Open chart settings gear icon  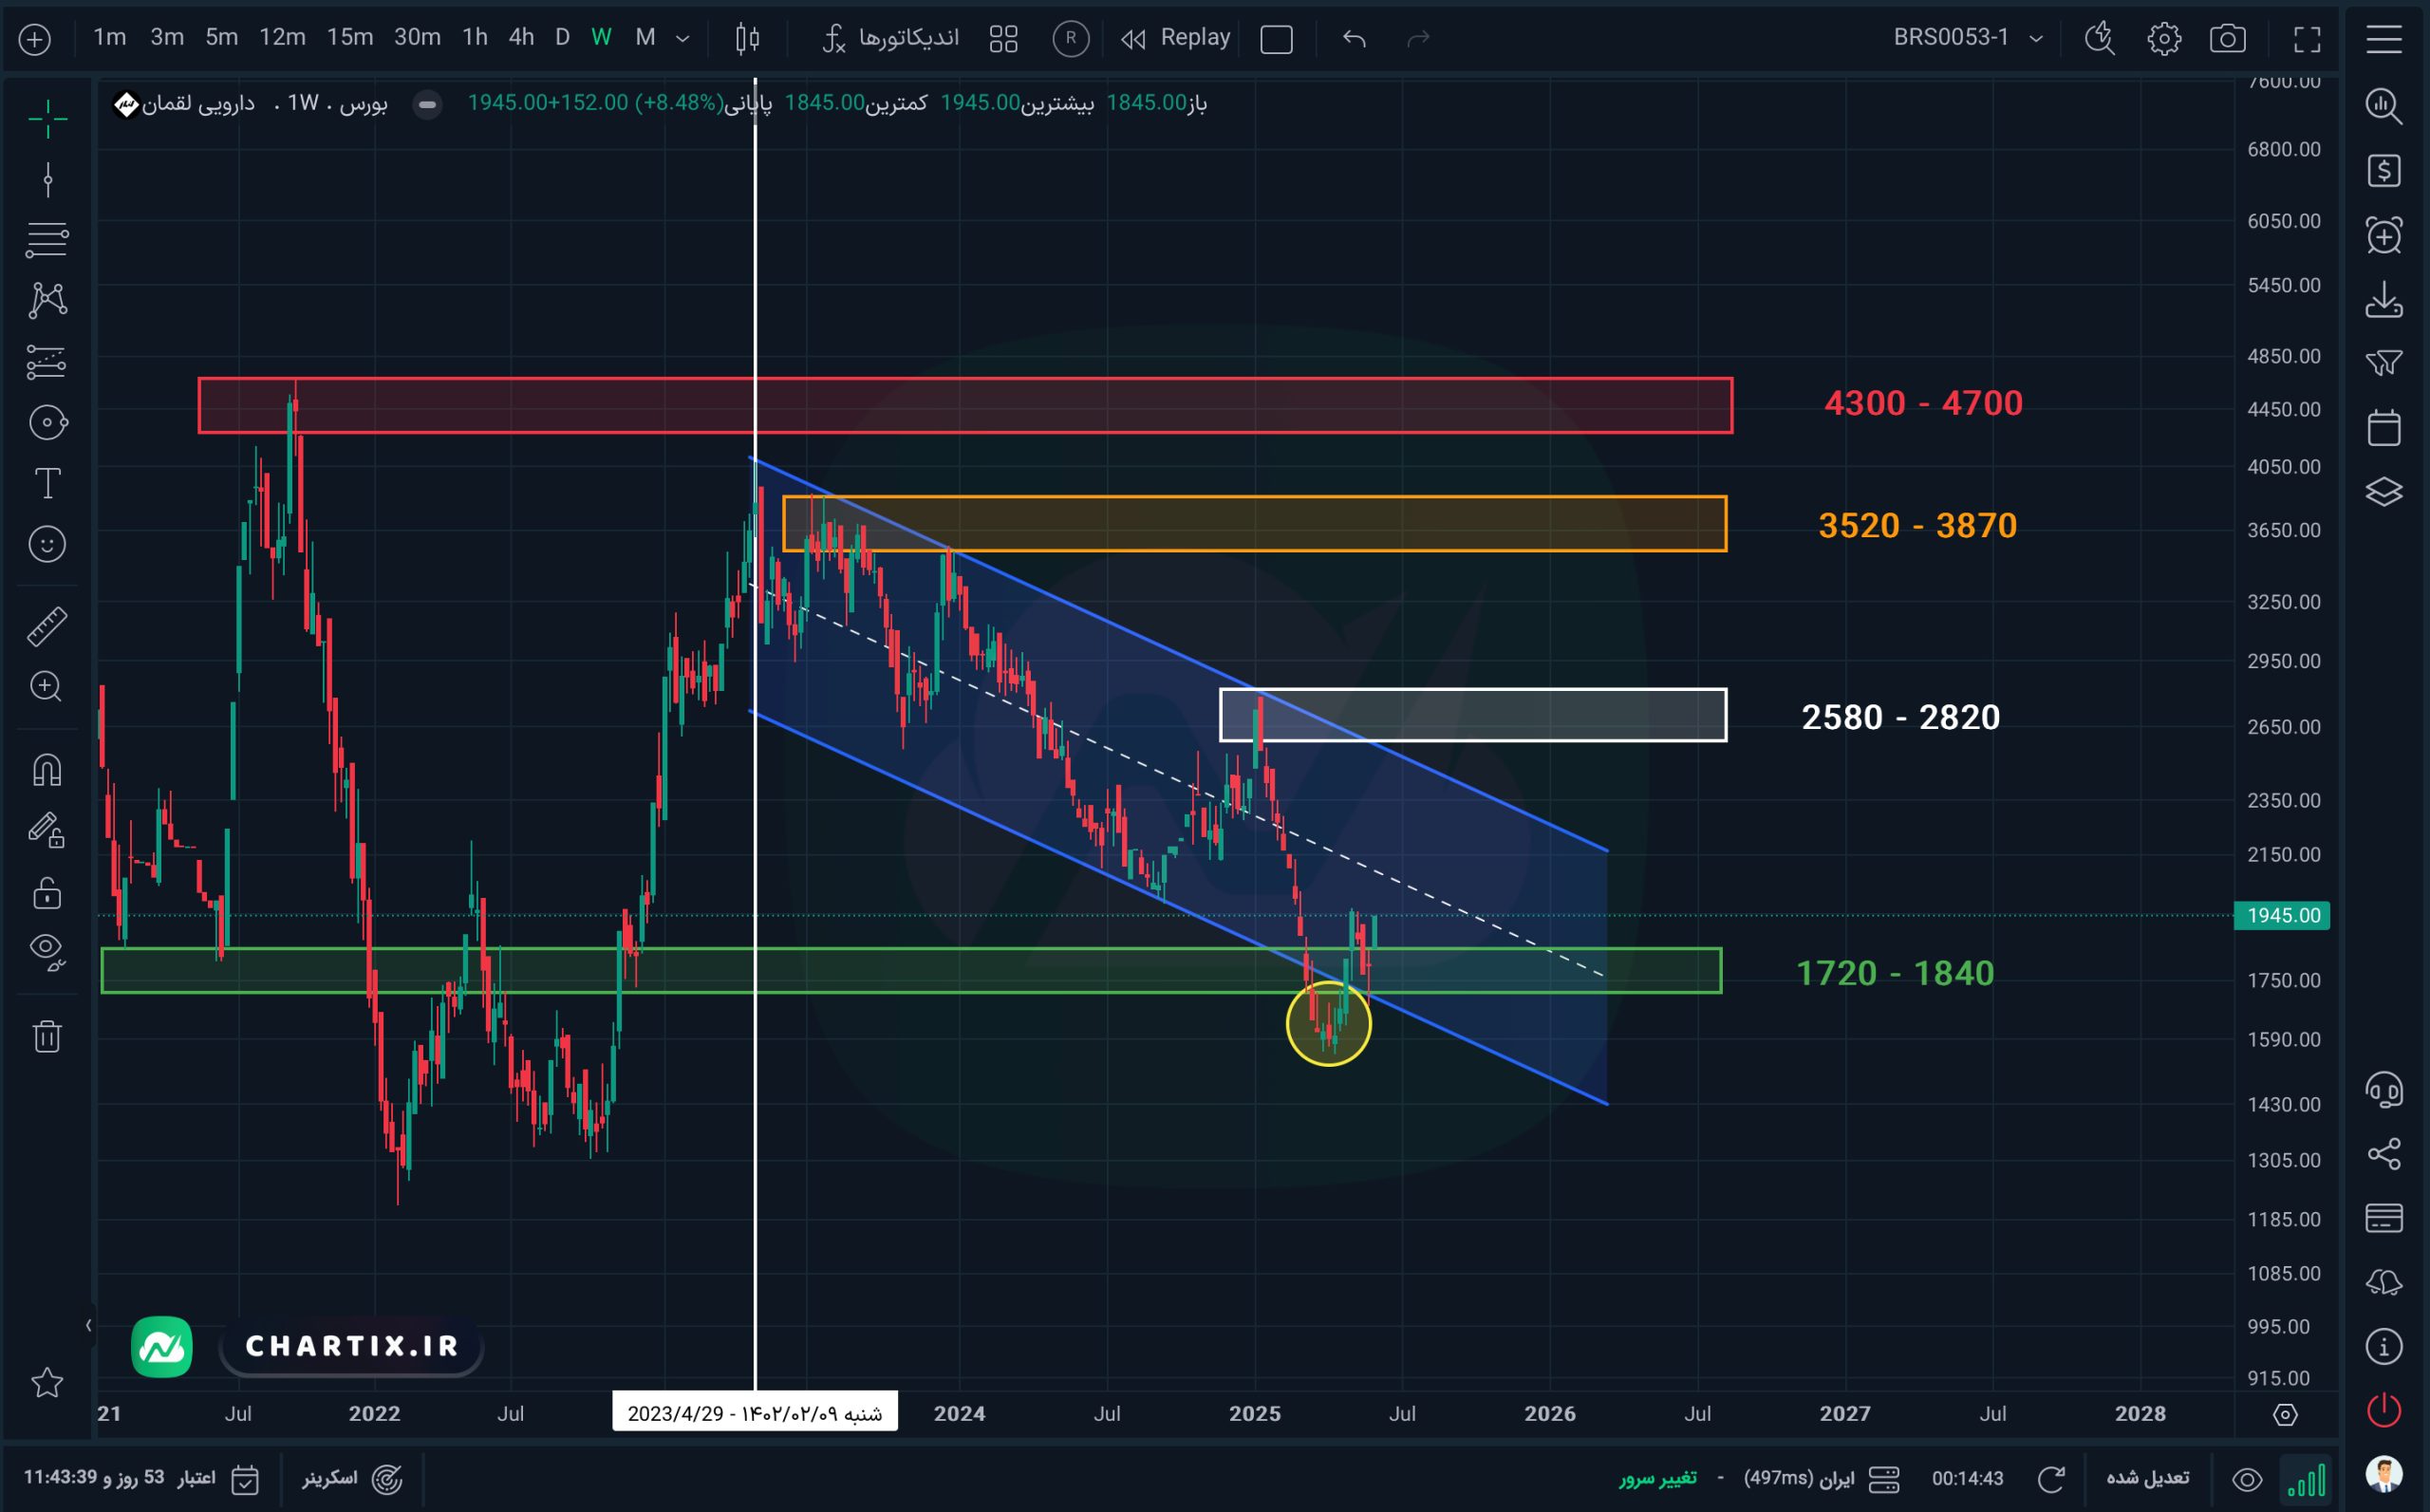coord(2163,39)
